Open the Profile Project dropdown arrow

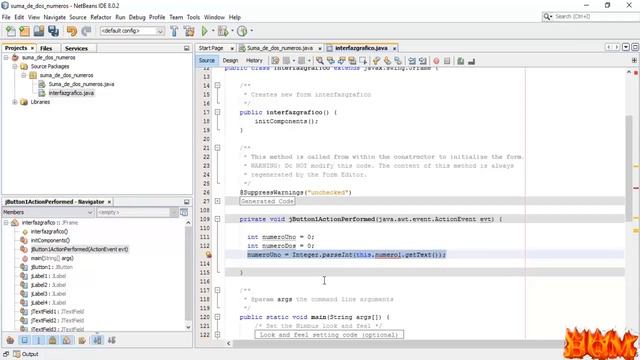tap(251, 31)
